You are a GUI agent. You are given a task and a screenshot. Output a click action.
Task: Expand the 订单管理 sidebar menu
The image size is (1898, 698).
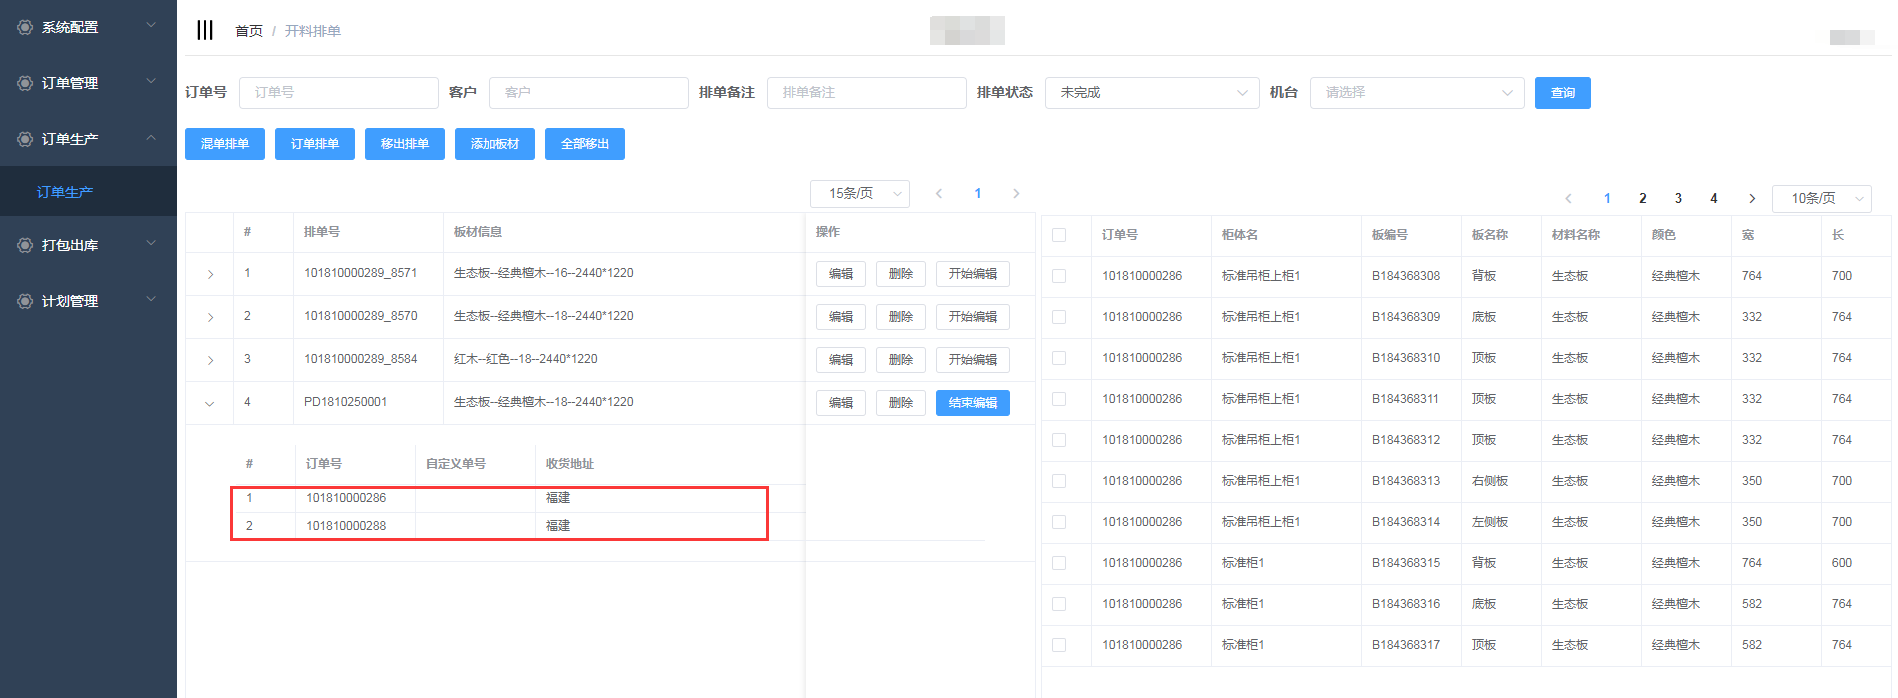[88, 83]
